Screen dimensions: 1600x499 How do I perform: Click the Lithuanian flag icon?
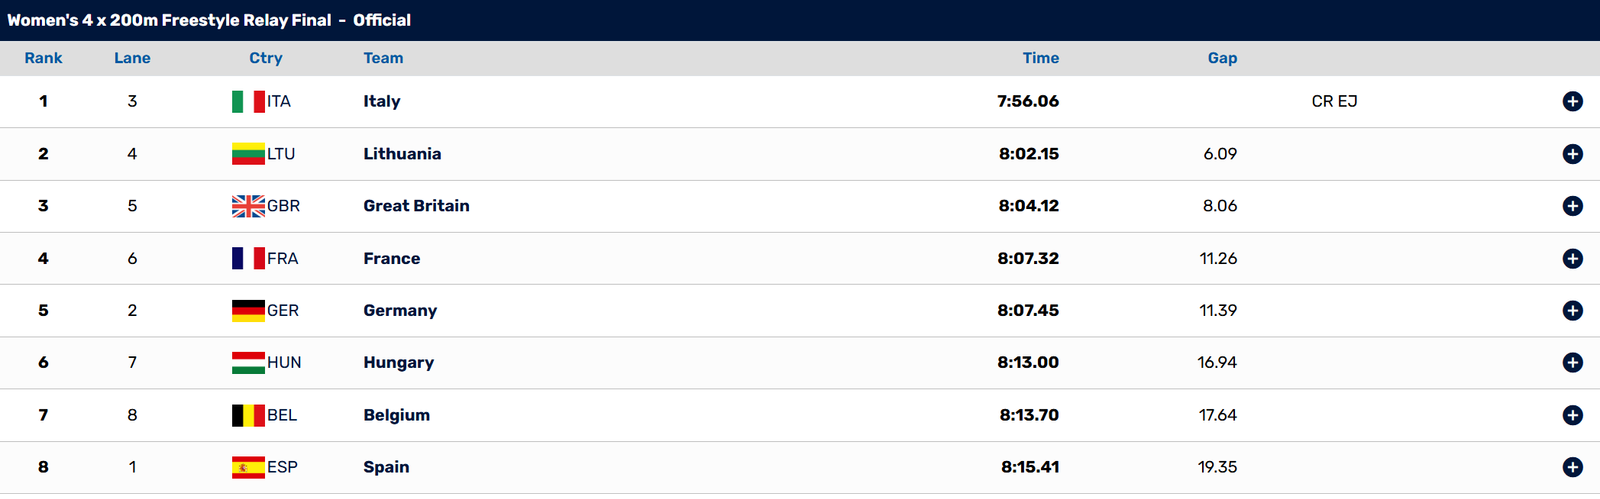click(248, 154)
